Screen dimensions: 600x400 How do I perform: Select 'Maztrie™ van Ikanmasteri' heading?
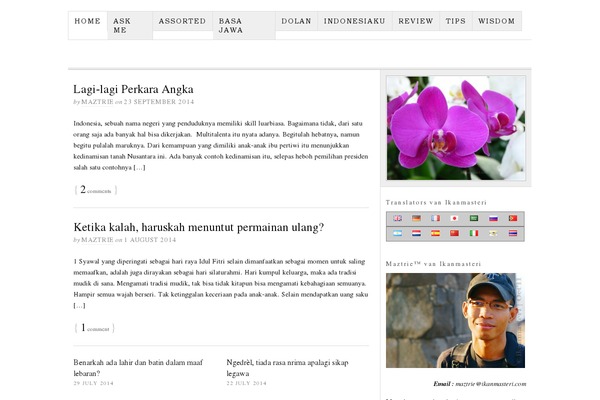(x=434, y=264)
